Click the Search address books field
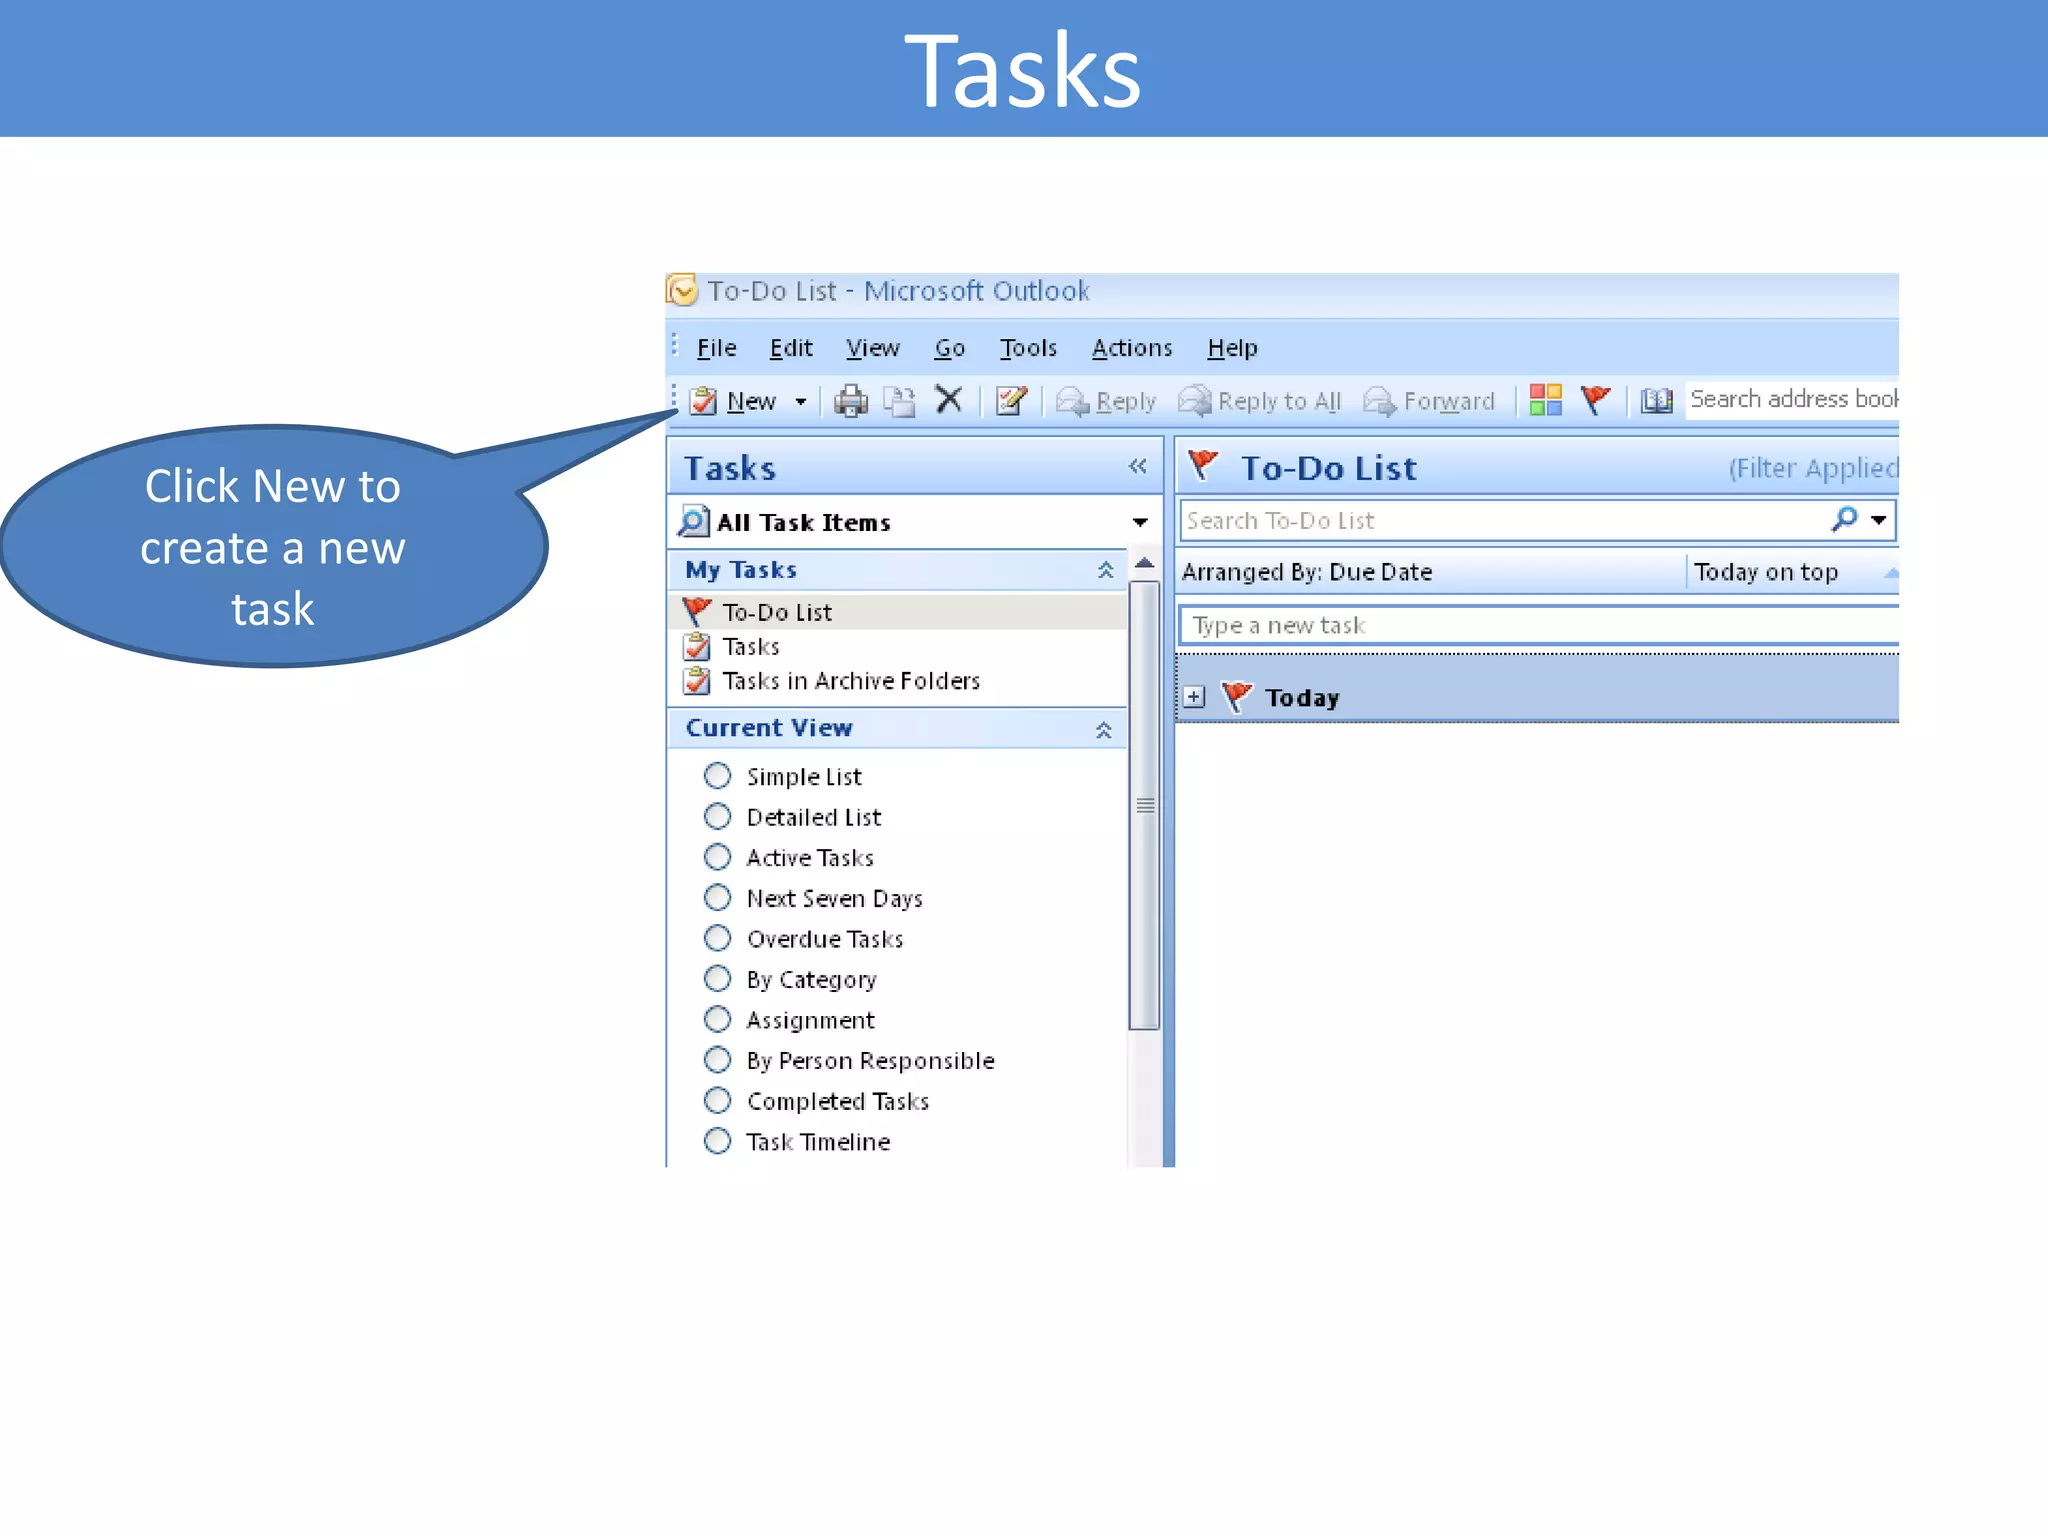This screenshot has height=1536, width=2048. (1793, 399)
